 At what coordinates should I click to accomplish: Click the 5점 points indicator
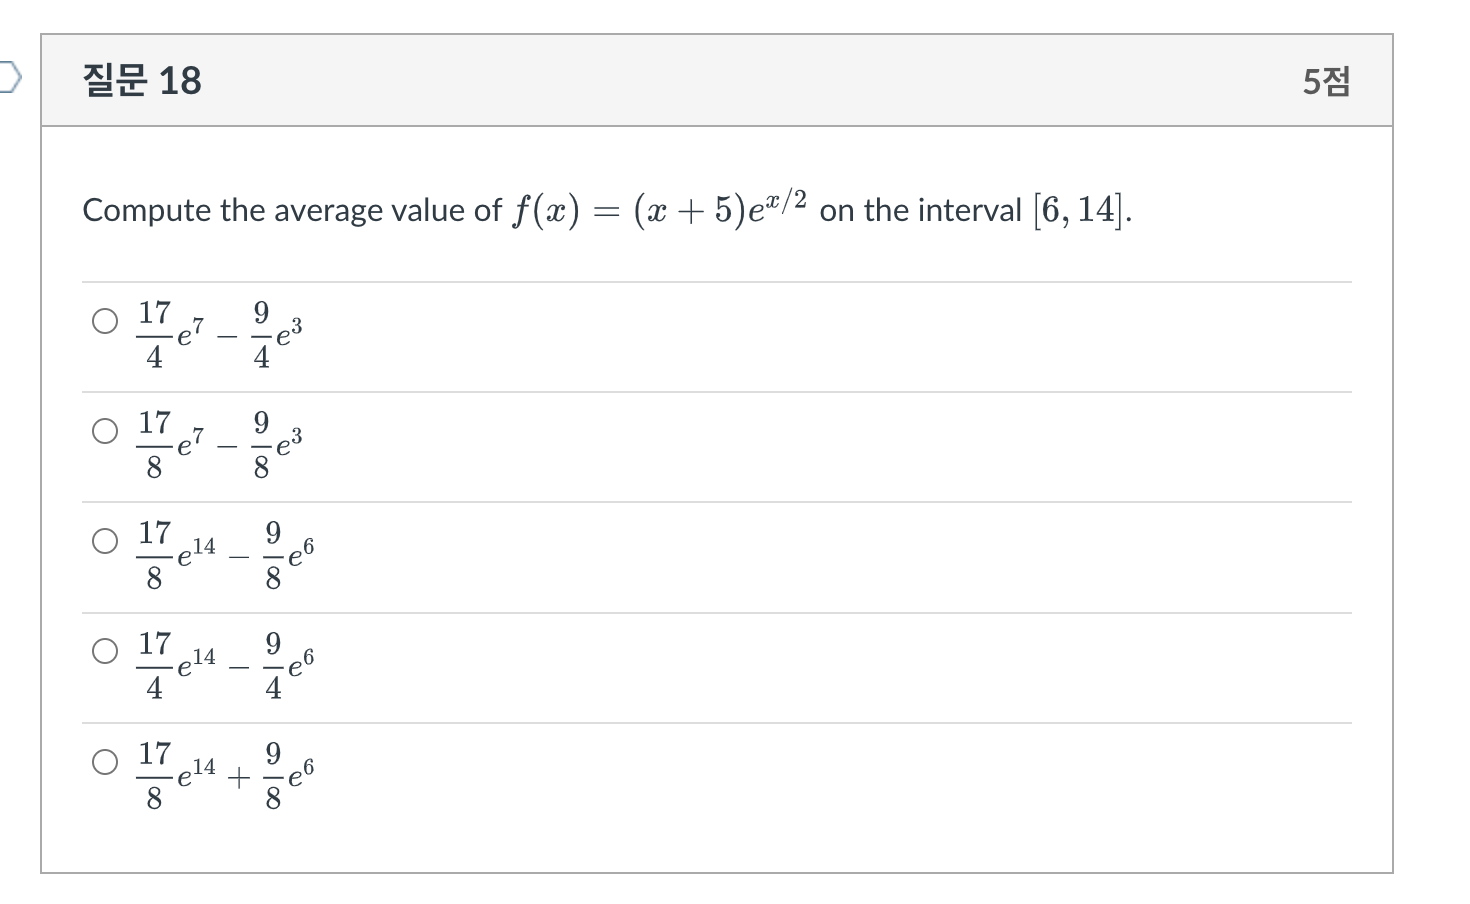coord(1326,80)
